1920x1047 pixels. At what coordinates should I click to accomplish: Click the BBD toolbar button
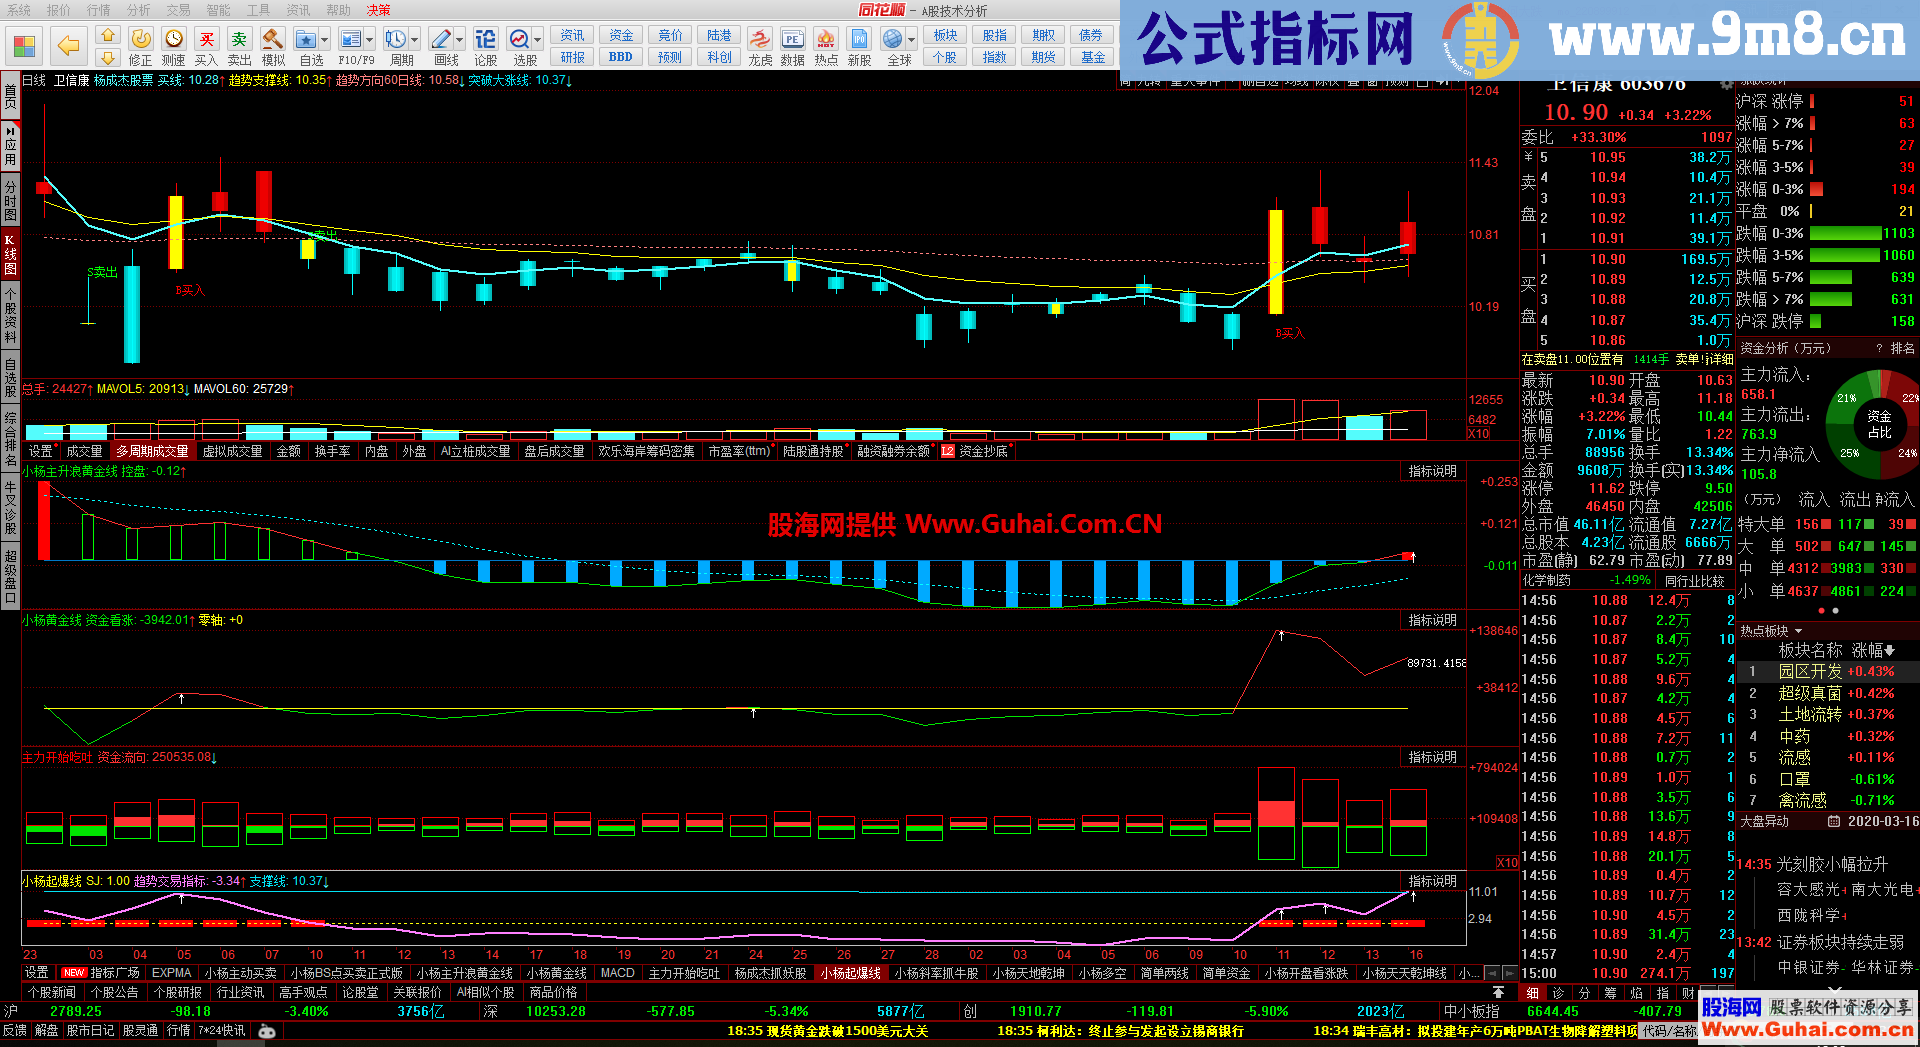[621, 57]
